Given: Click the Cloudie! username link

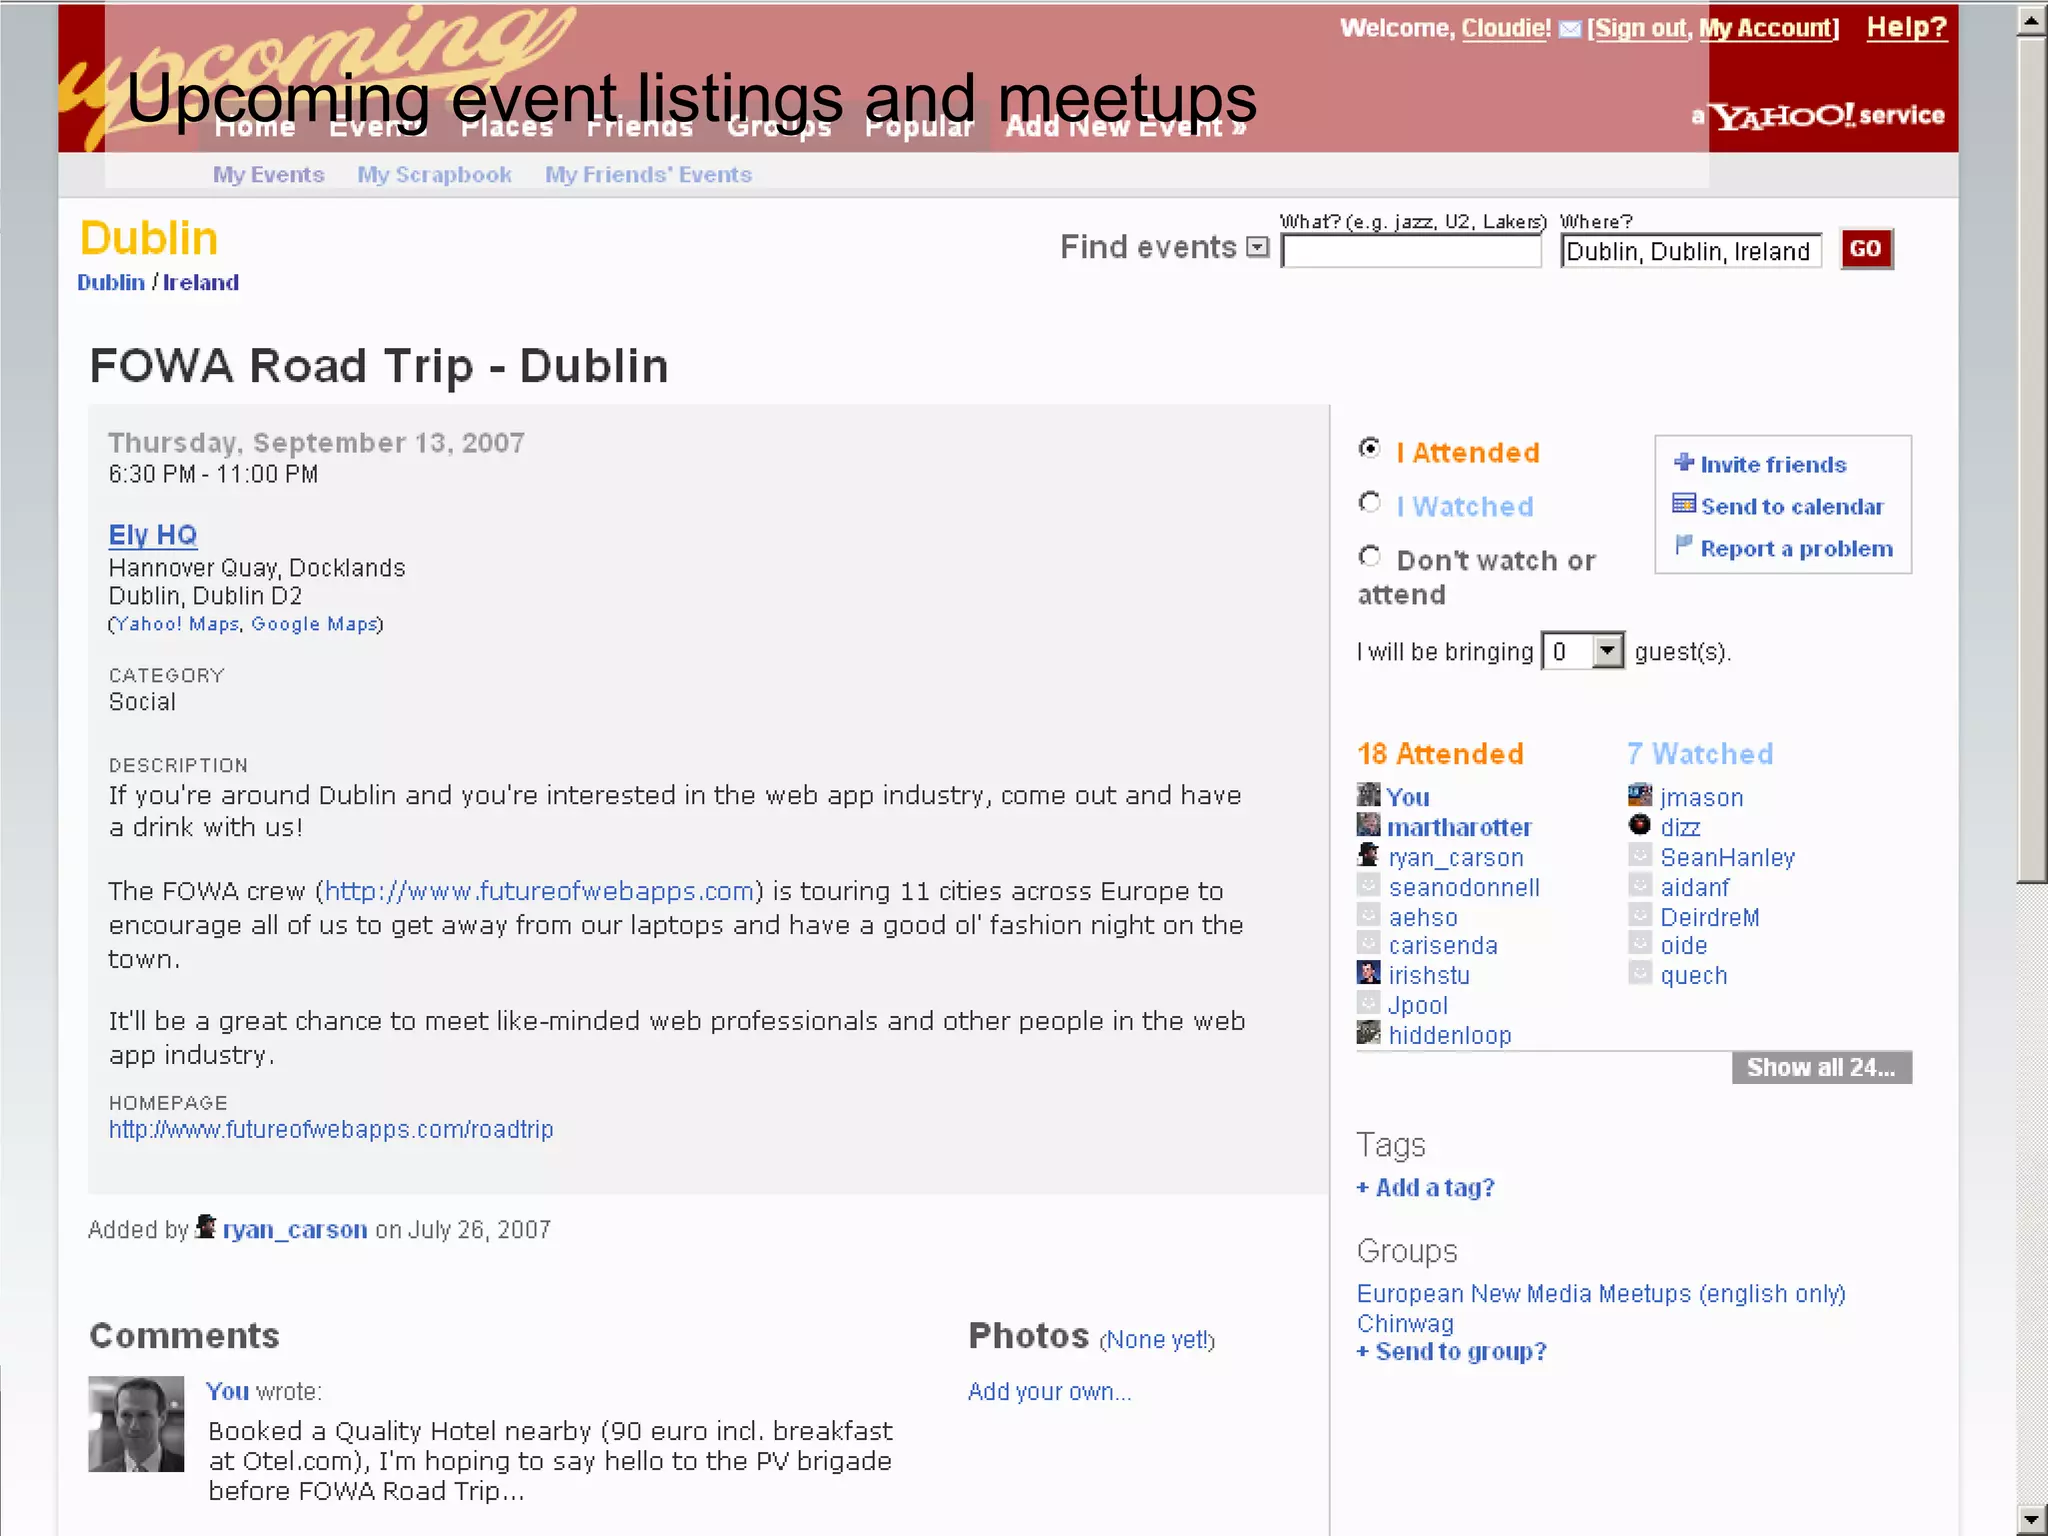Looking at the screenshot, I should (x=1506, y=29).
